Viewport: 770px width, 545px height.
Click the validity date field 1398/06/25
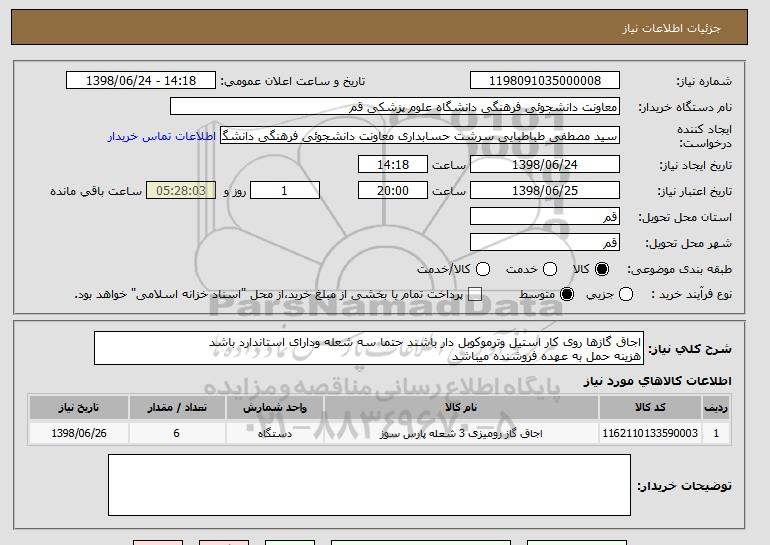pos(545,191)
